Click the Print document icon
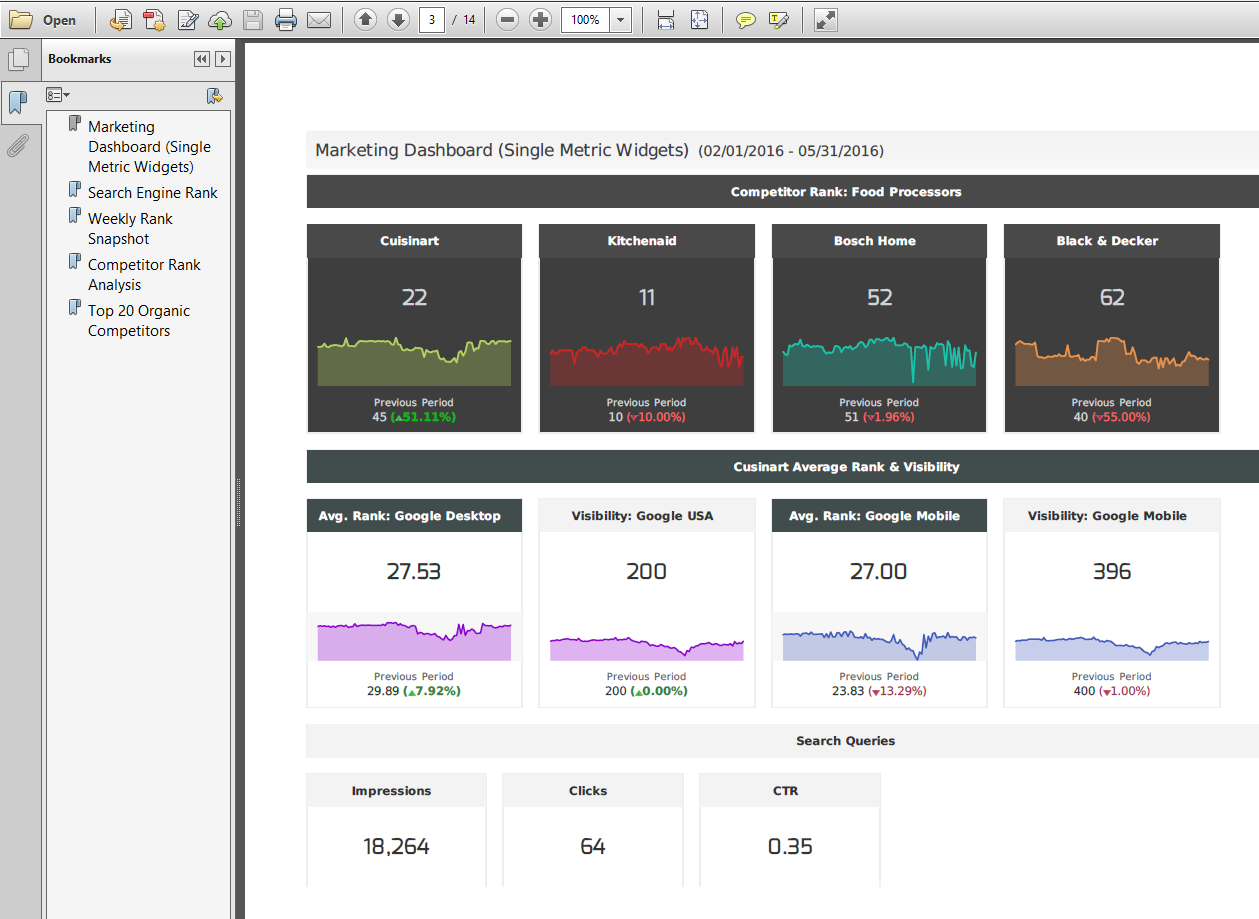 pyautogui.click(x=286, y=20)
